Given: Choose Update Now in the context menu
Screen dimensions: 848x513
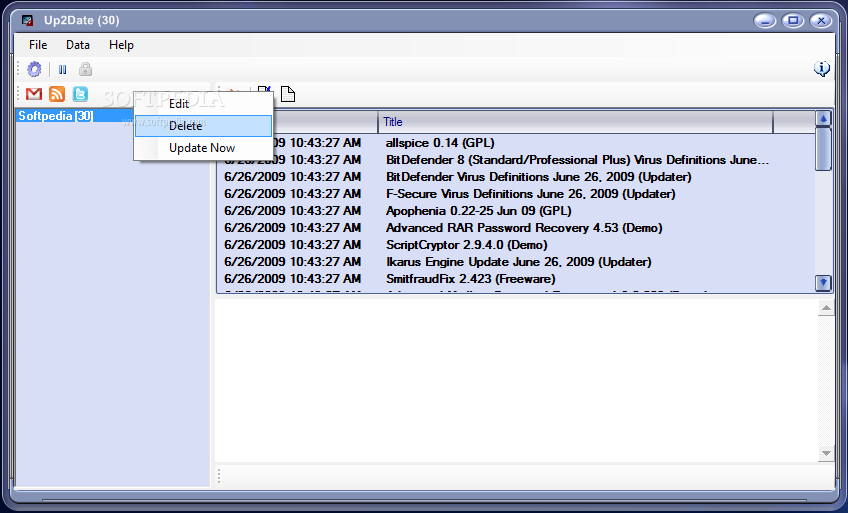Looking at the screenshot, I should (x=203, y=148).
